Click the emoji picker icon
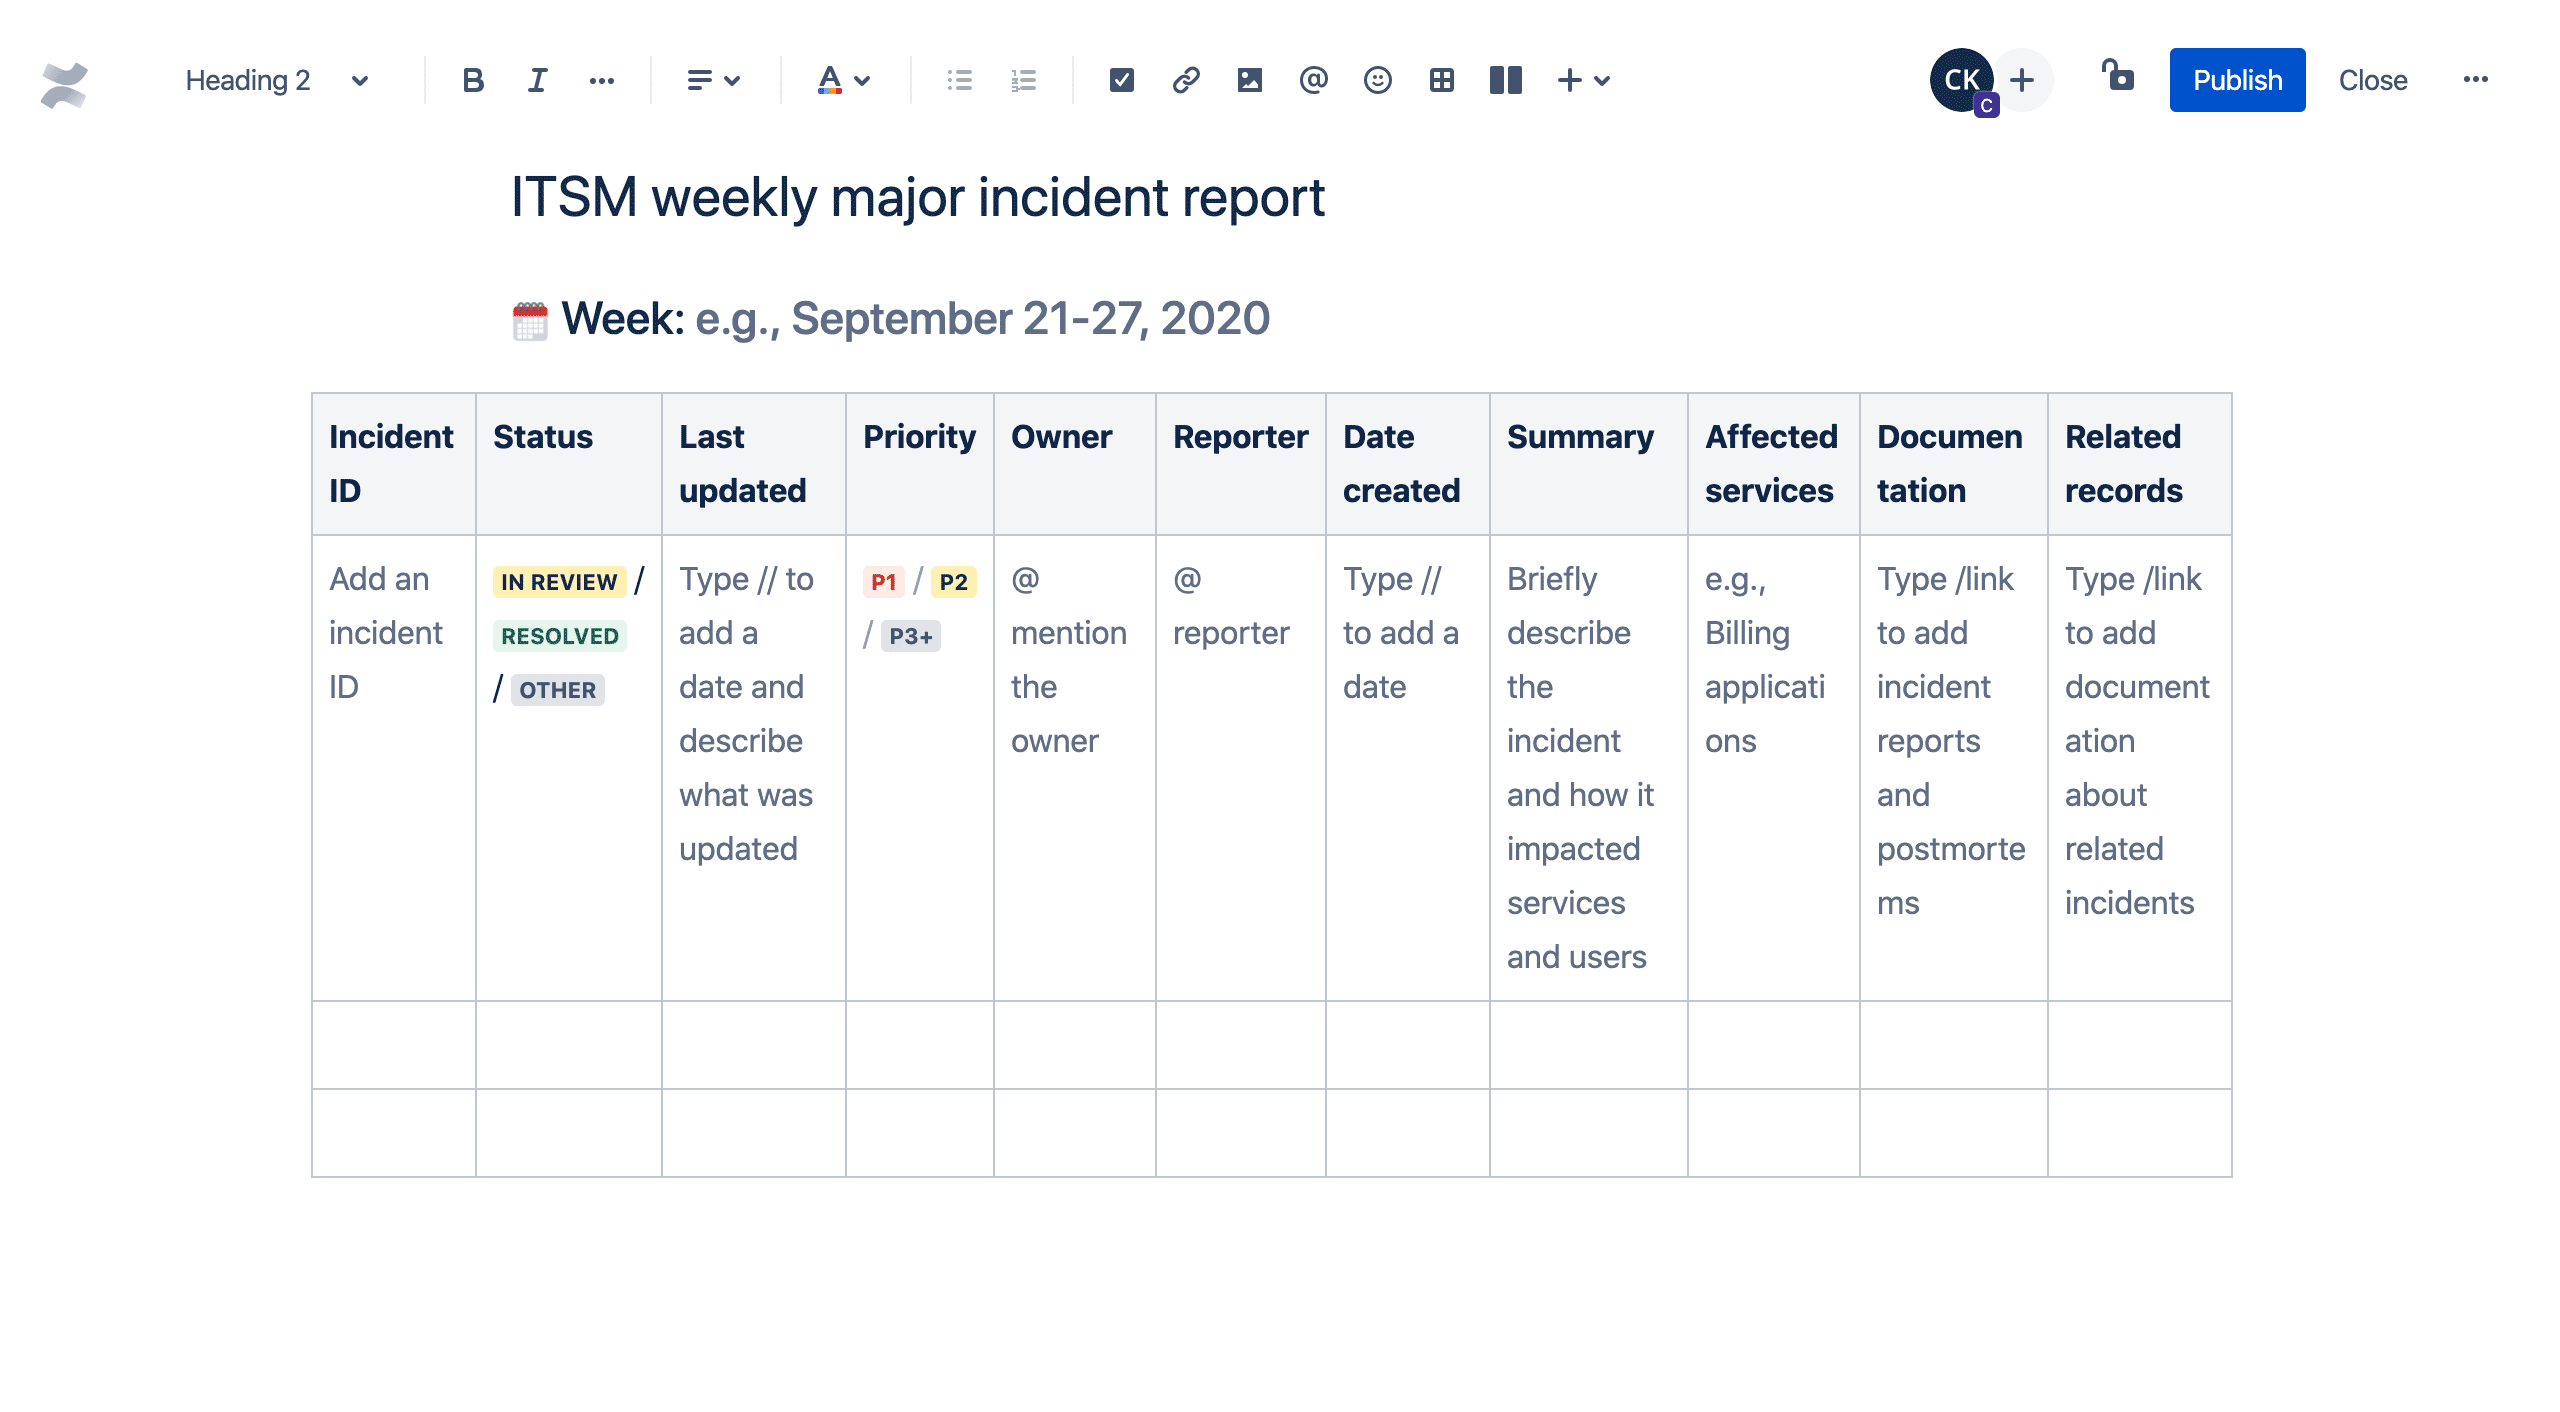 (1376, 78)
